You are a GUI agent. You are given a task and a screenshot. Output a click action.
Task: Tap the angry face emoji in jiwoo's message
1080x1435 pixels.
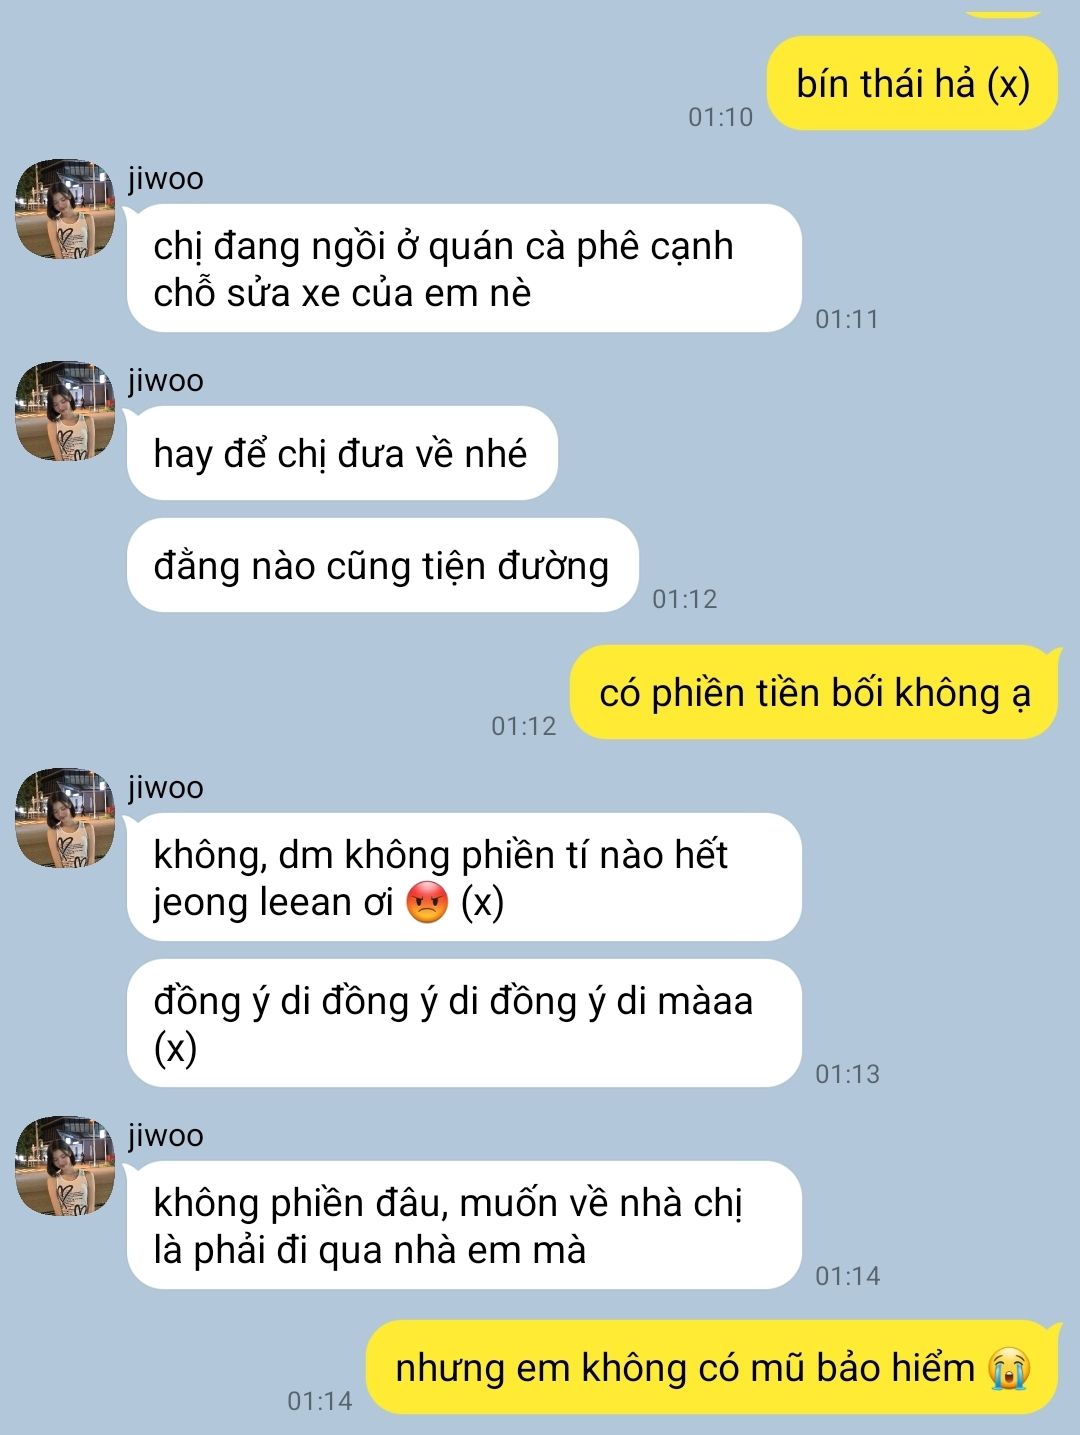point(427,903)
